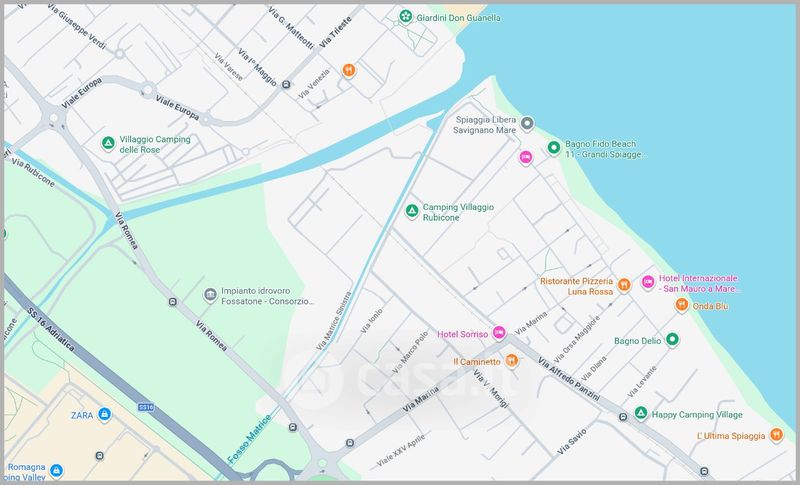Open the Romagna Shopping Valley marker
The height and width of the screenshot is (485, 800).
tap(57, 468)
